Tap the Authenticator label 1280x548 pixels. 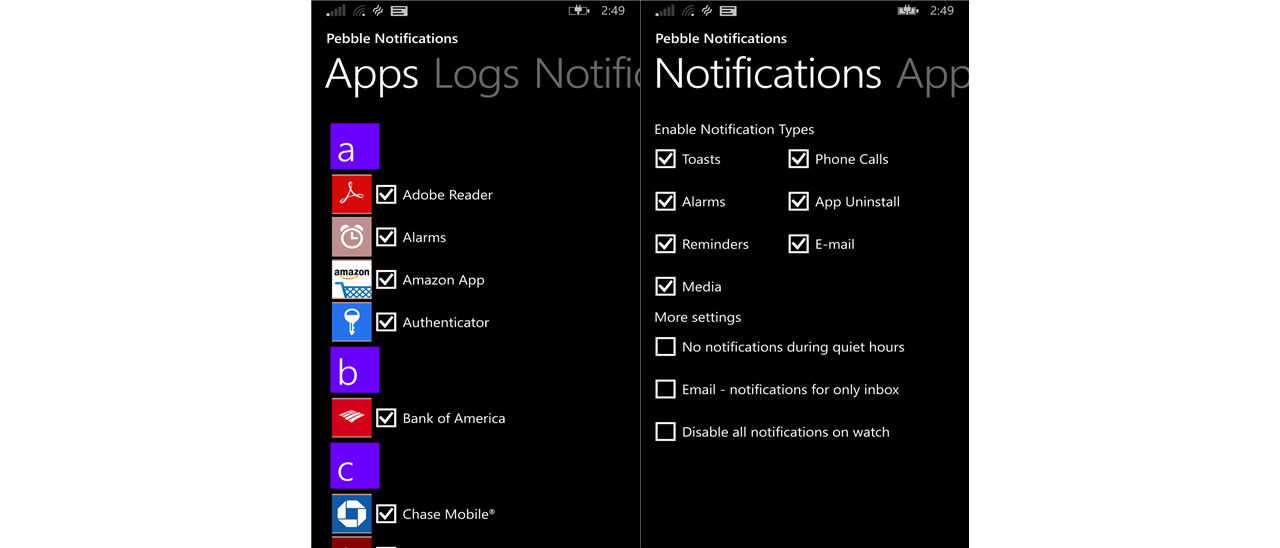(446, 322)
